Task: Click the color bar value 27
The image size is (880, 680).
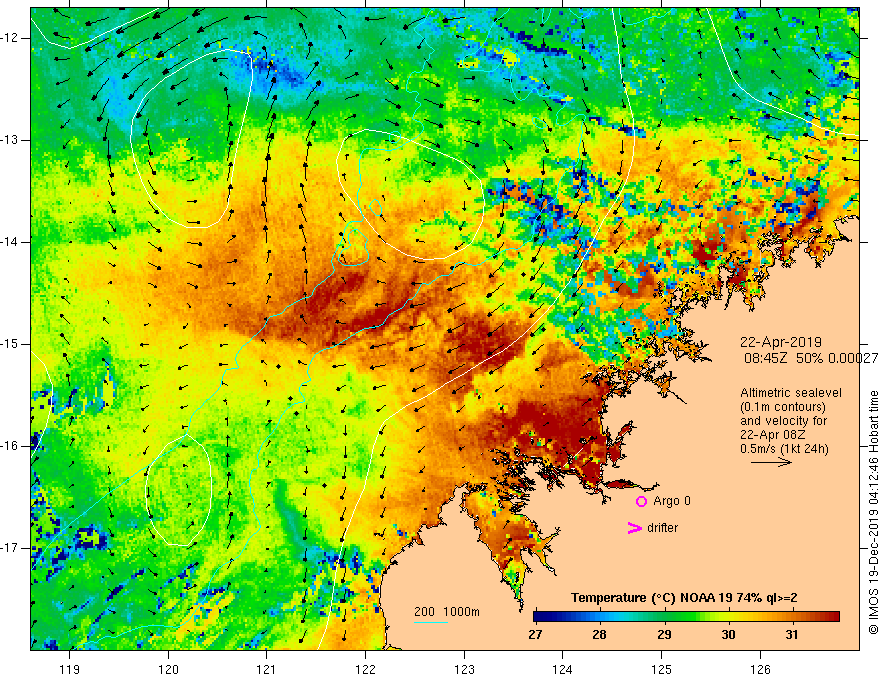Action: click(535, 635)
